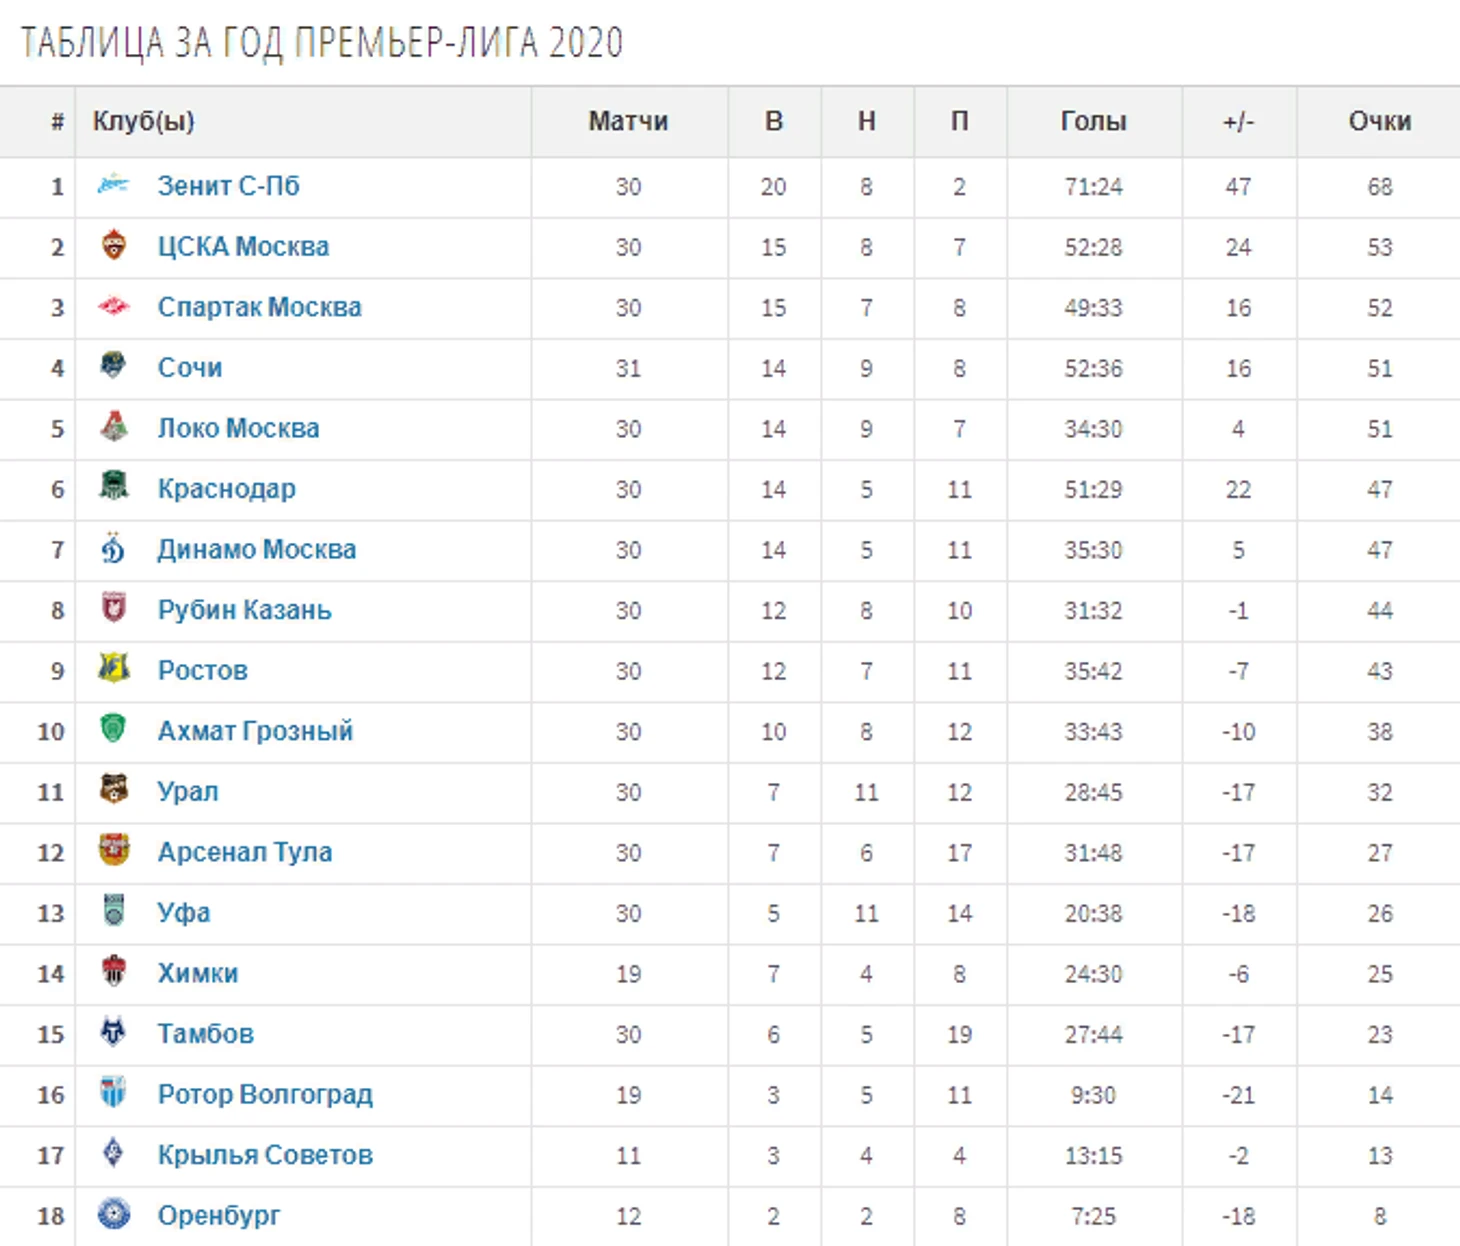1460x1246 pixels.
Task: Sort table by Очки column header
Action: tap(1379, 121)
